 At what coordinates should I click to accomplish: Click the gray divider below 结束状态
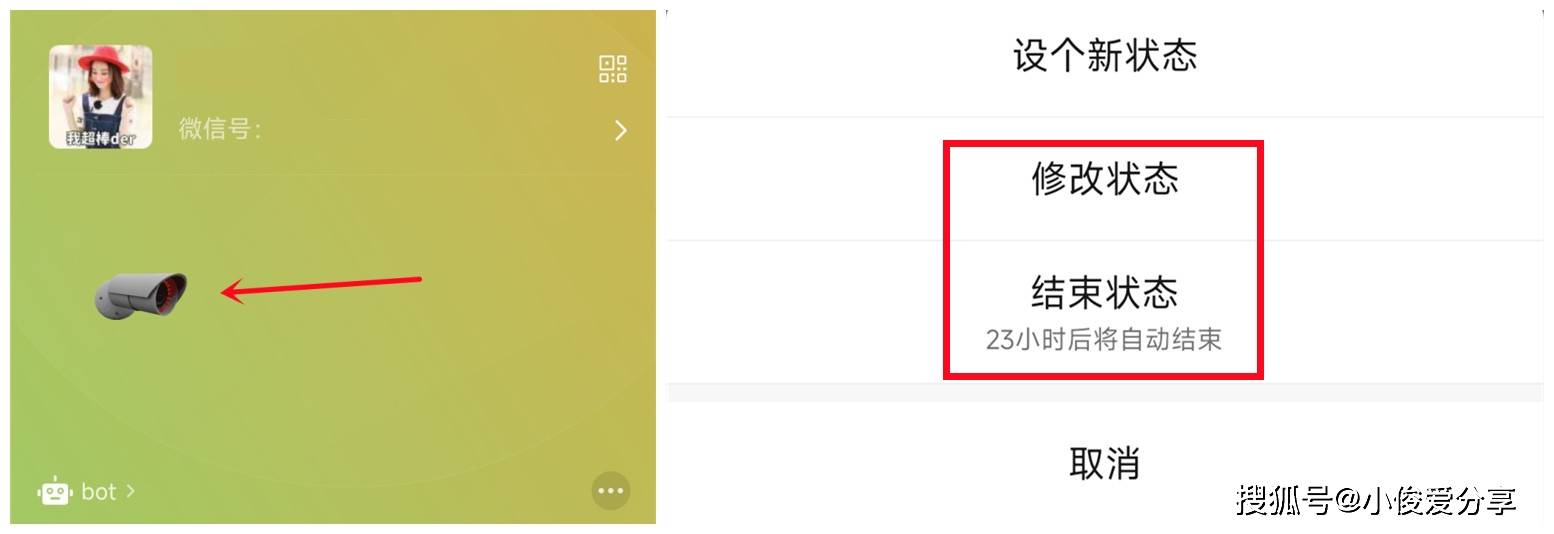click(1105, 392)
